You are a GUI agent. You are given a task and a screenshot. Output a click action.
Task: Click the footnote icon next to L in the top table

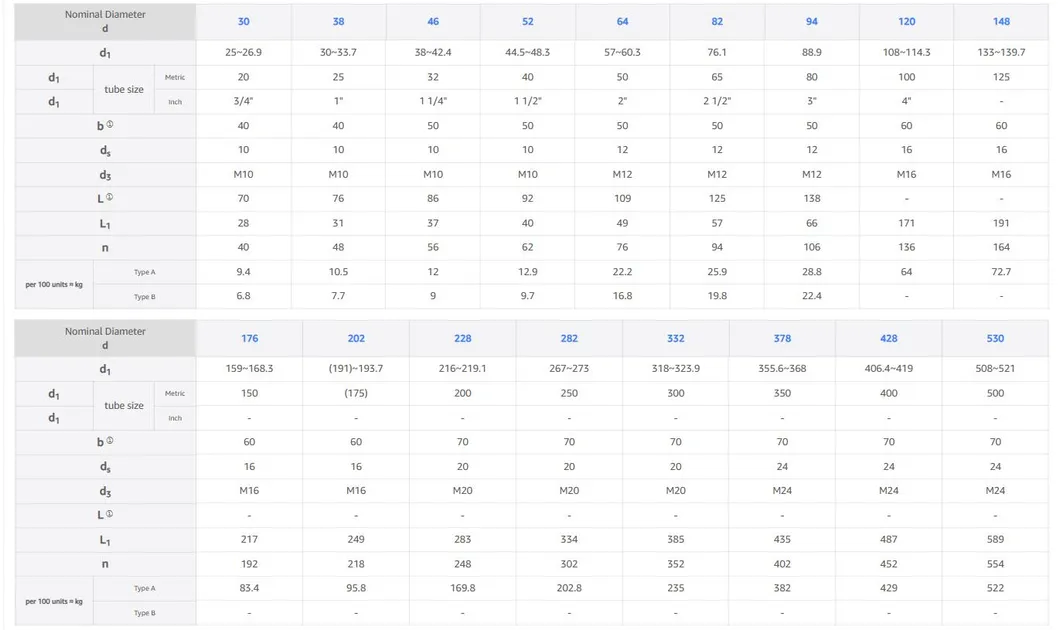[x=110, y=198]
